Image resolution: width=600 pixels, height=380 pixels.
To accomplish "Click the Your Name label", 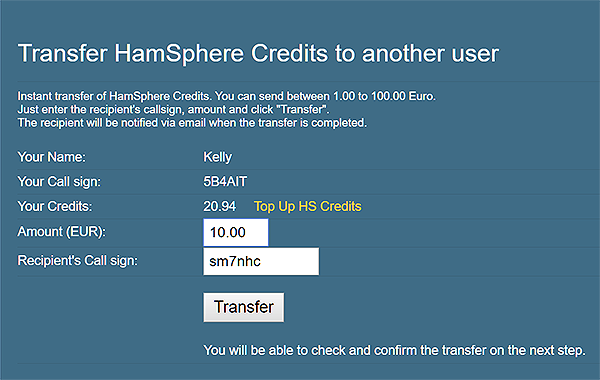I will pos(52,157).
